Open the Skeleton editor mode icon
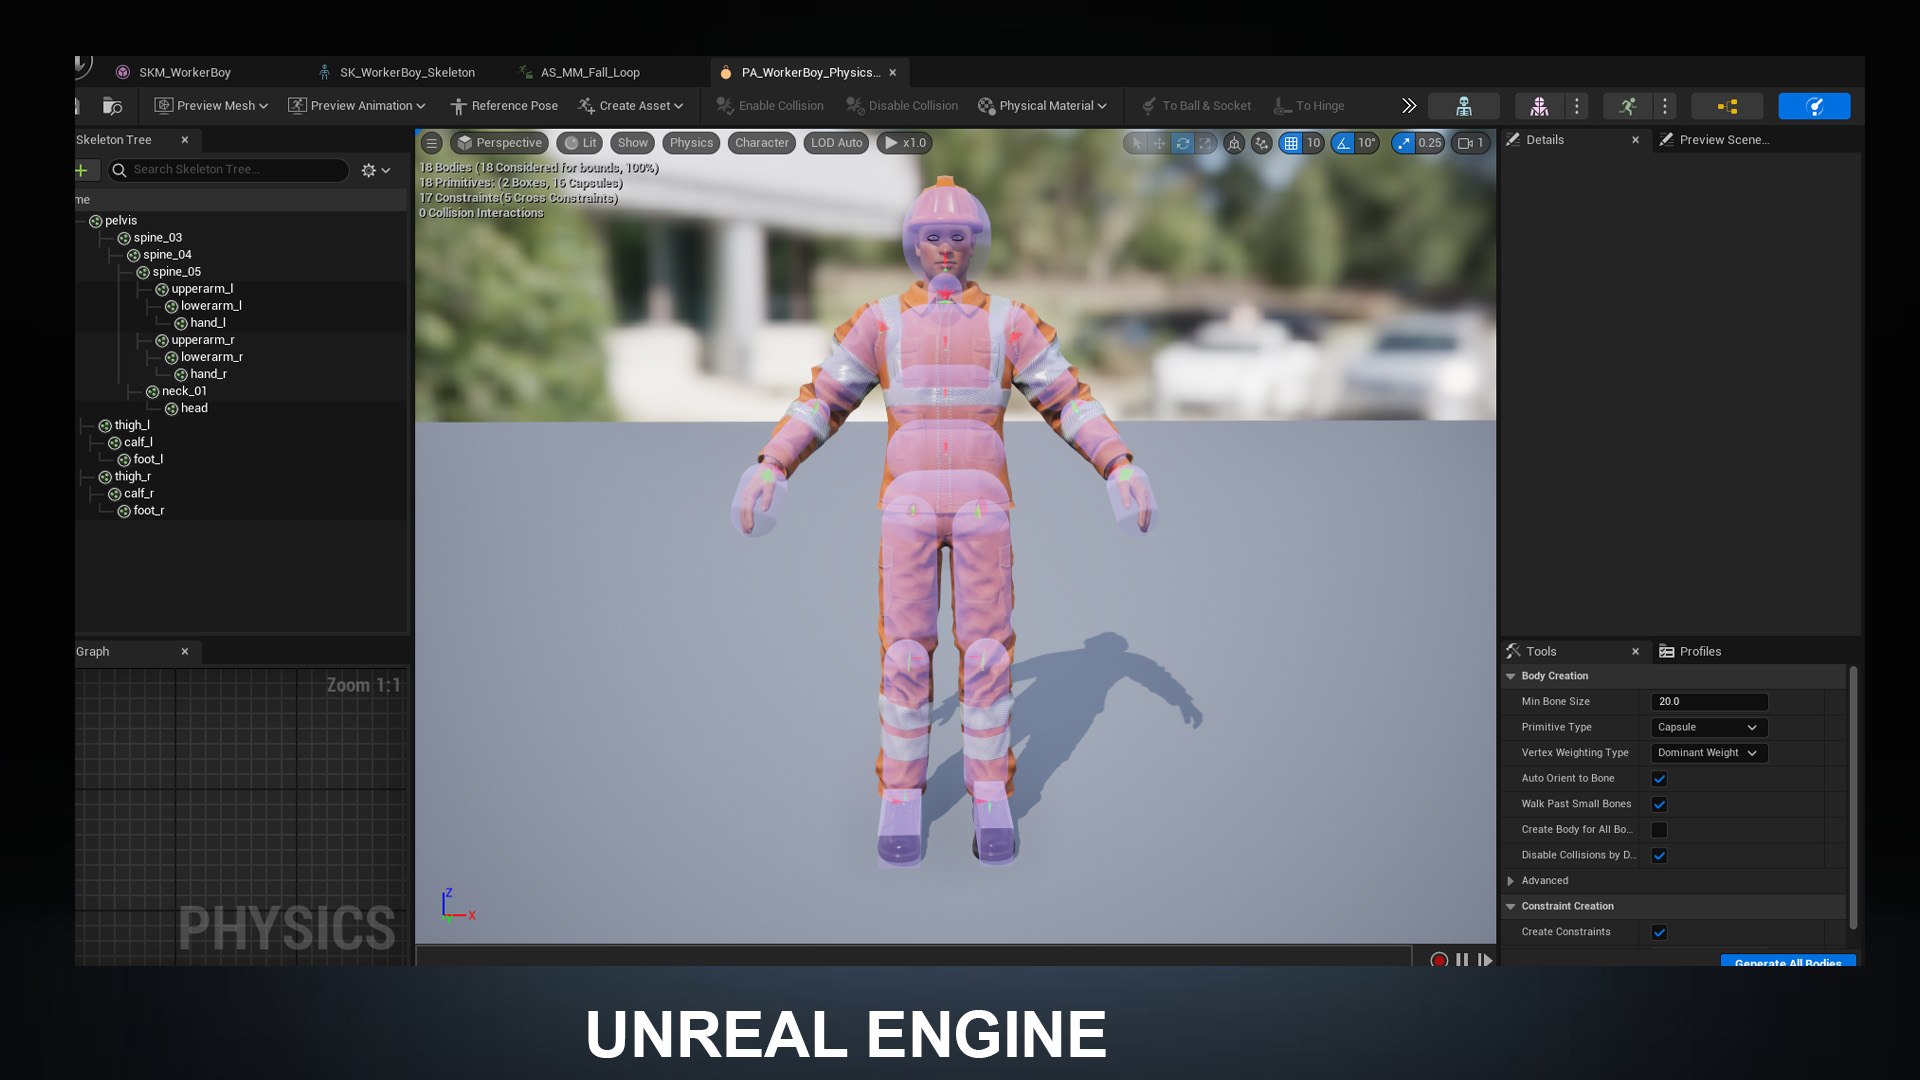 [x=1463, y=106]
